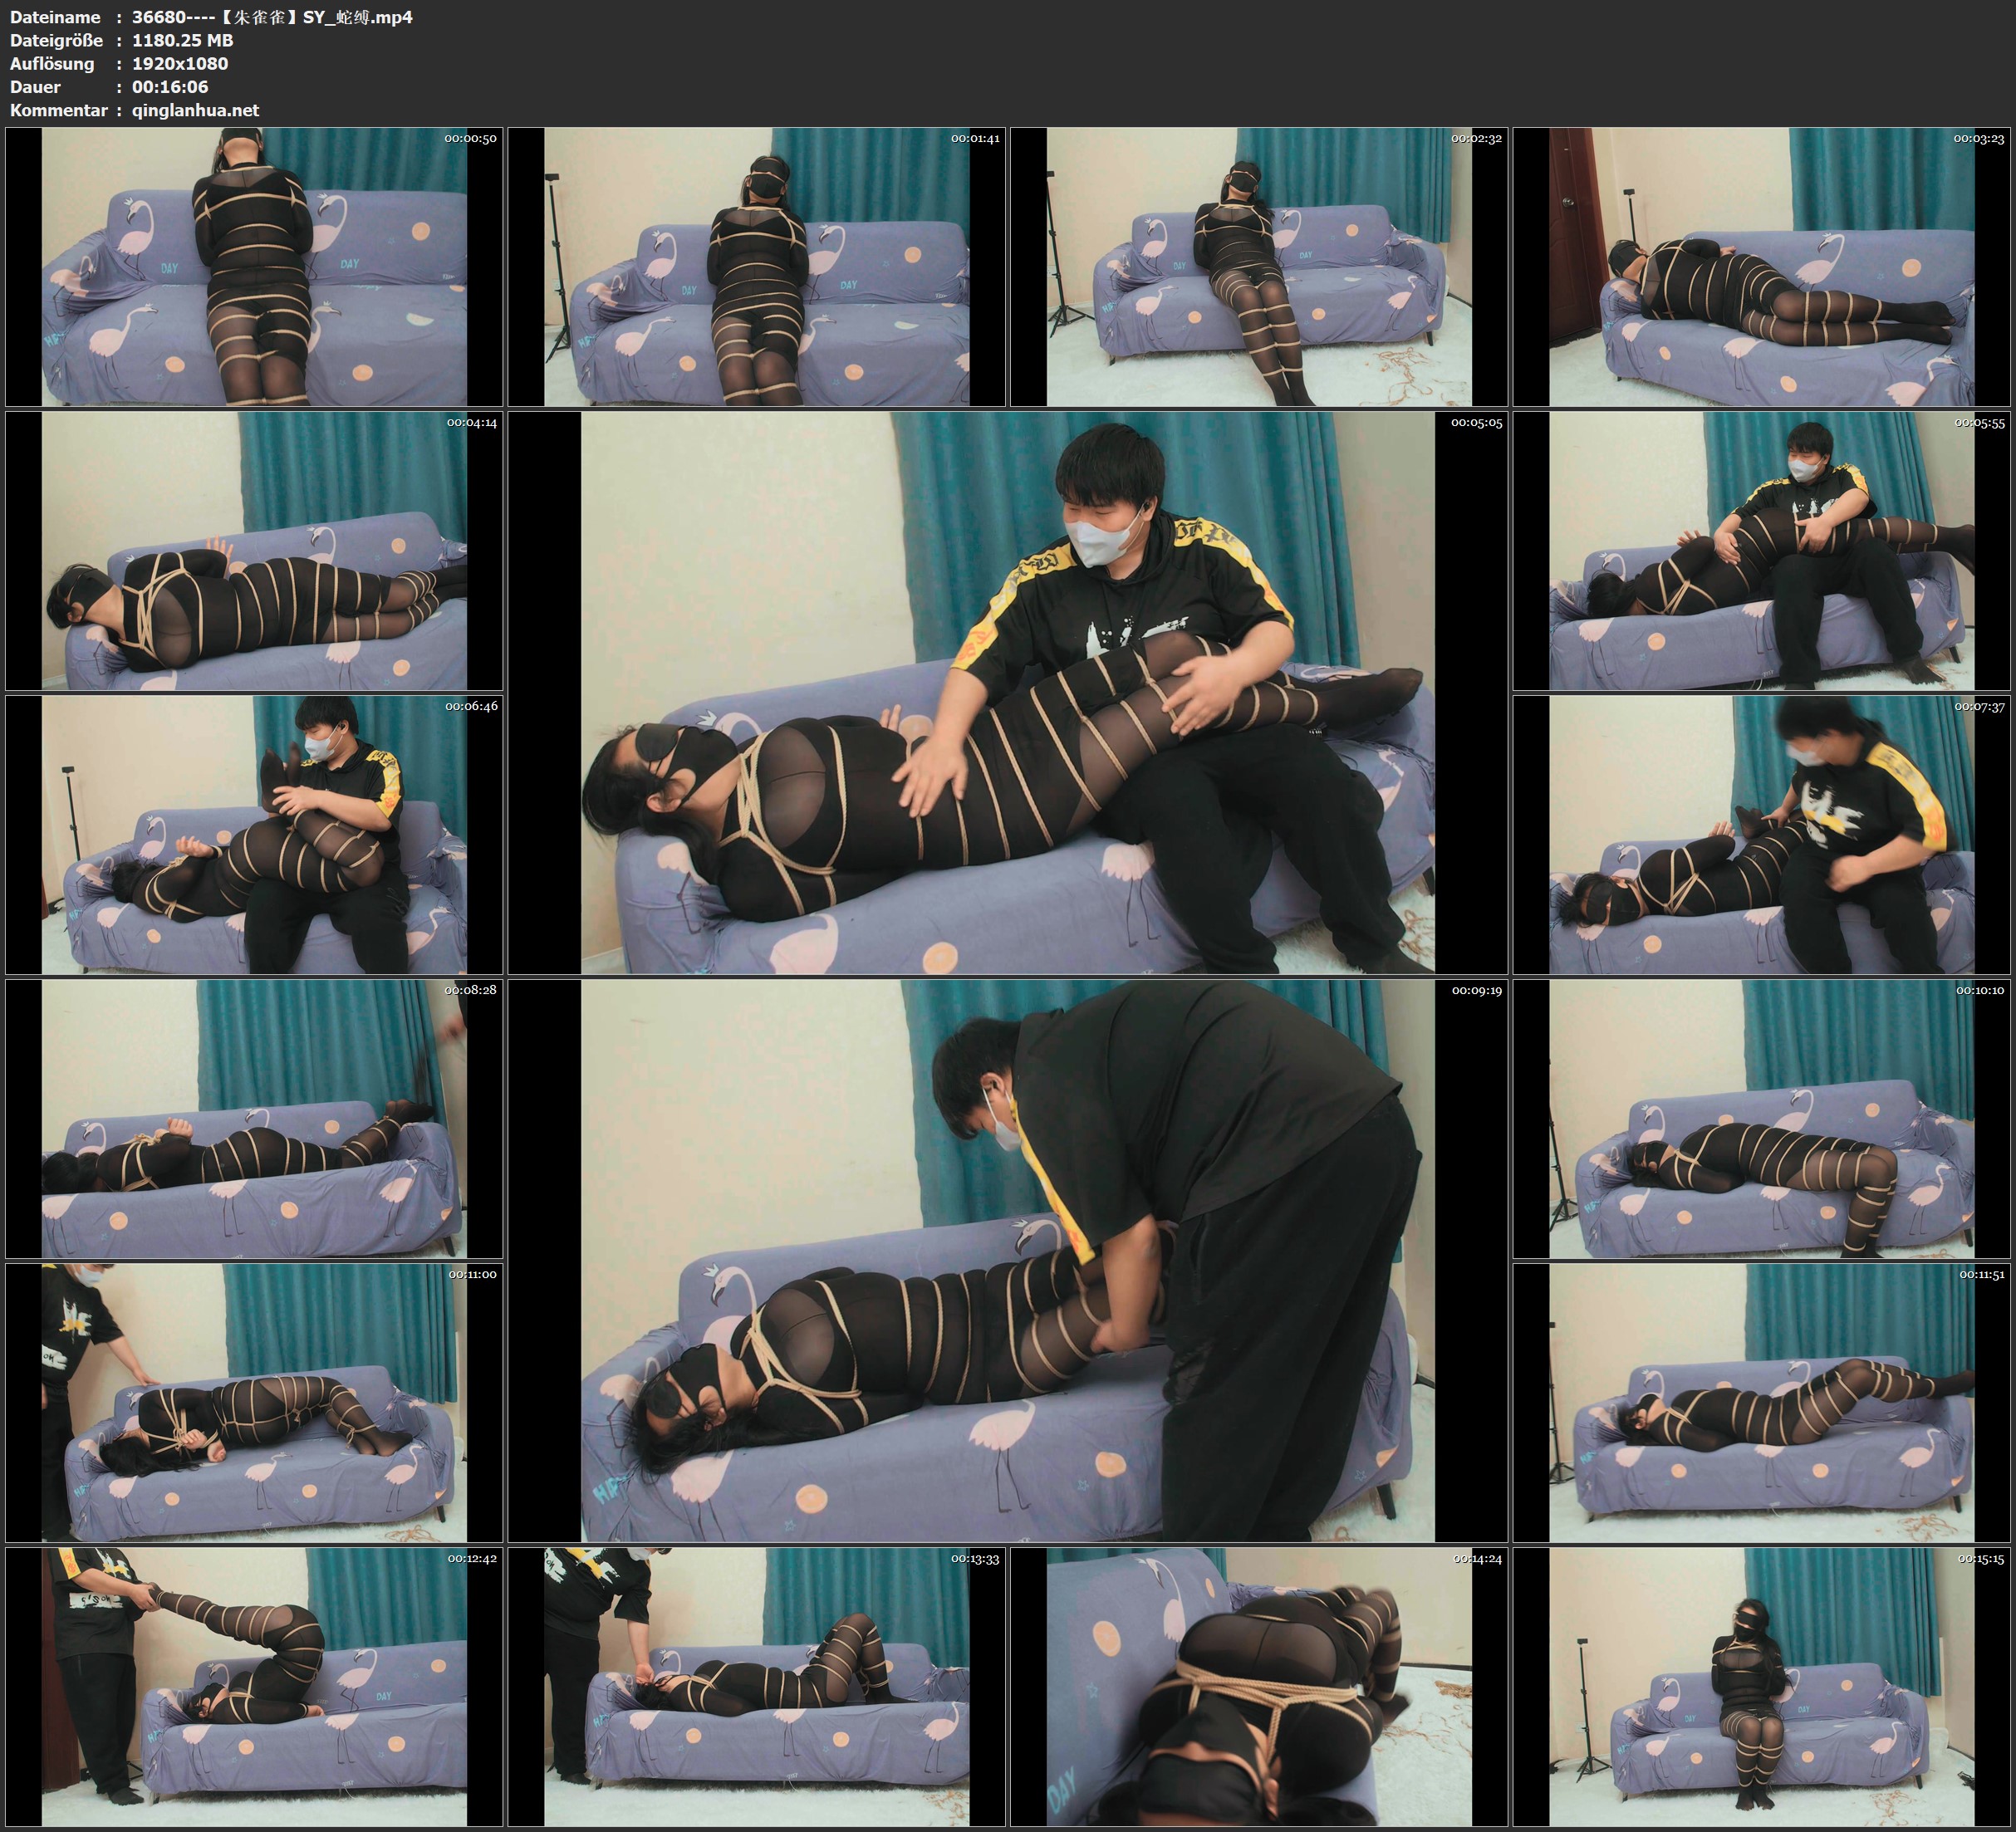
Task: Open the 00:11:00 frame
Action: (254, 1402)
